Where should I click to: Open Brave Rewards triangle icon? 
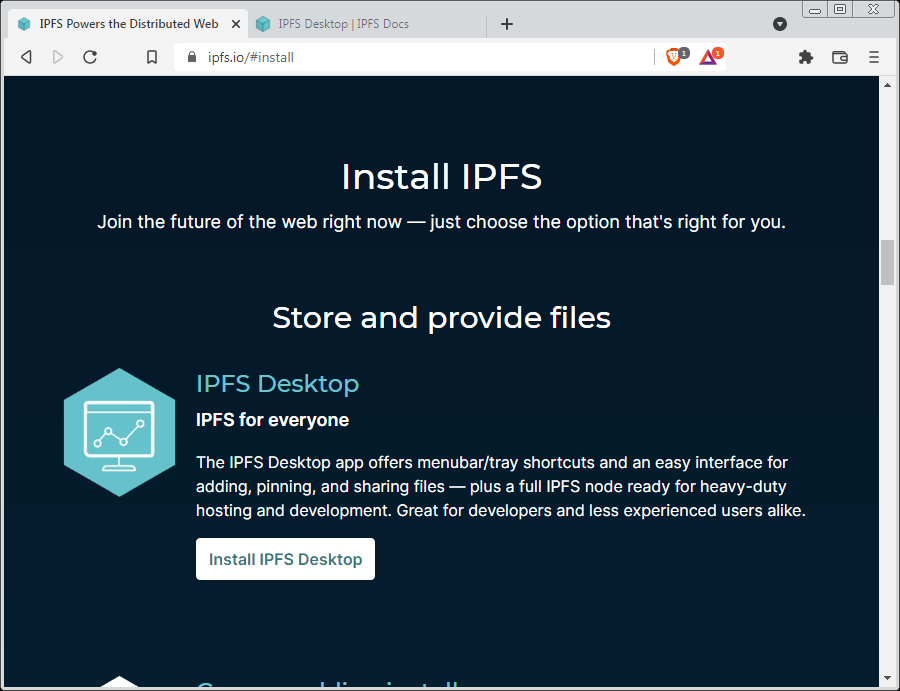click(709, 57)
